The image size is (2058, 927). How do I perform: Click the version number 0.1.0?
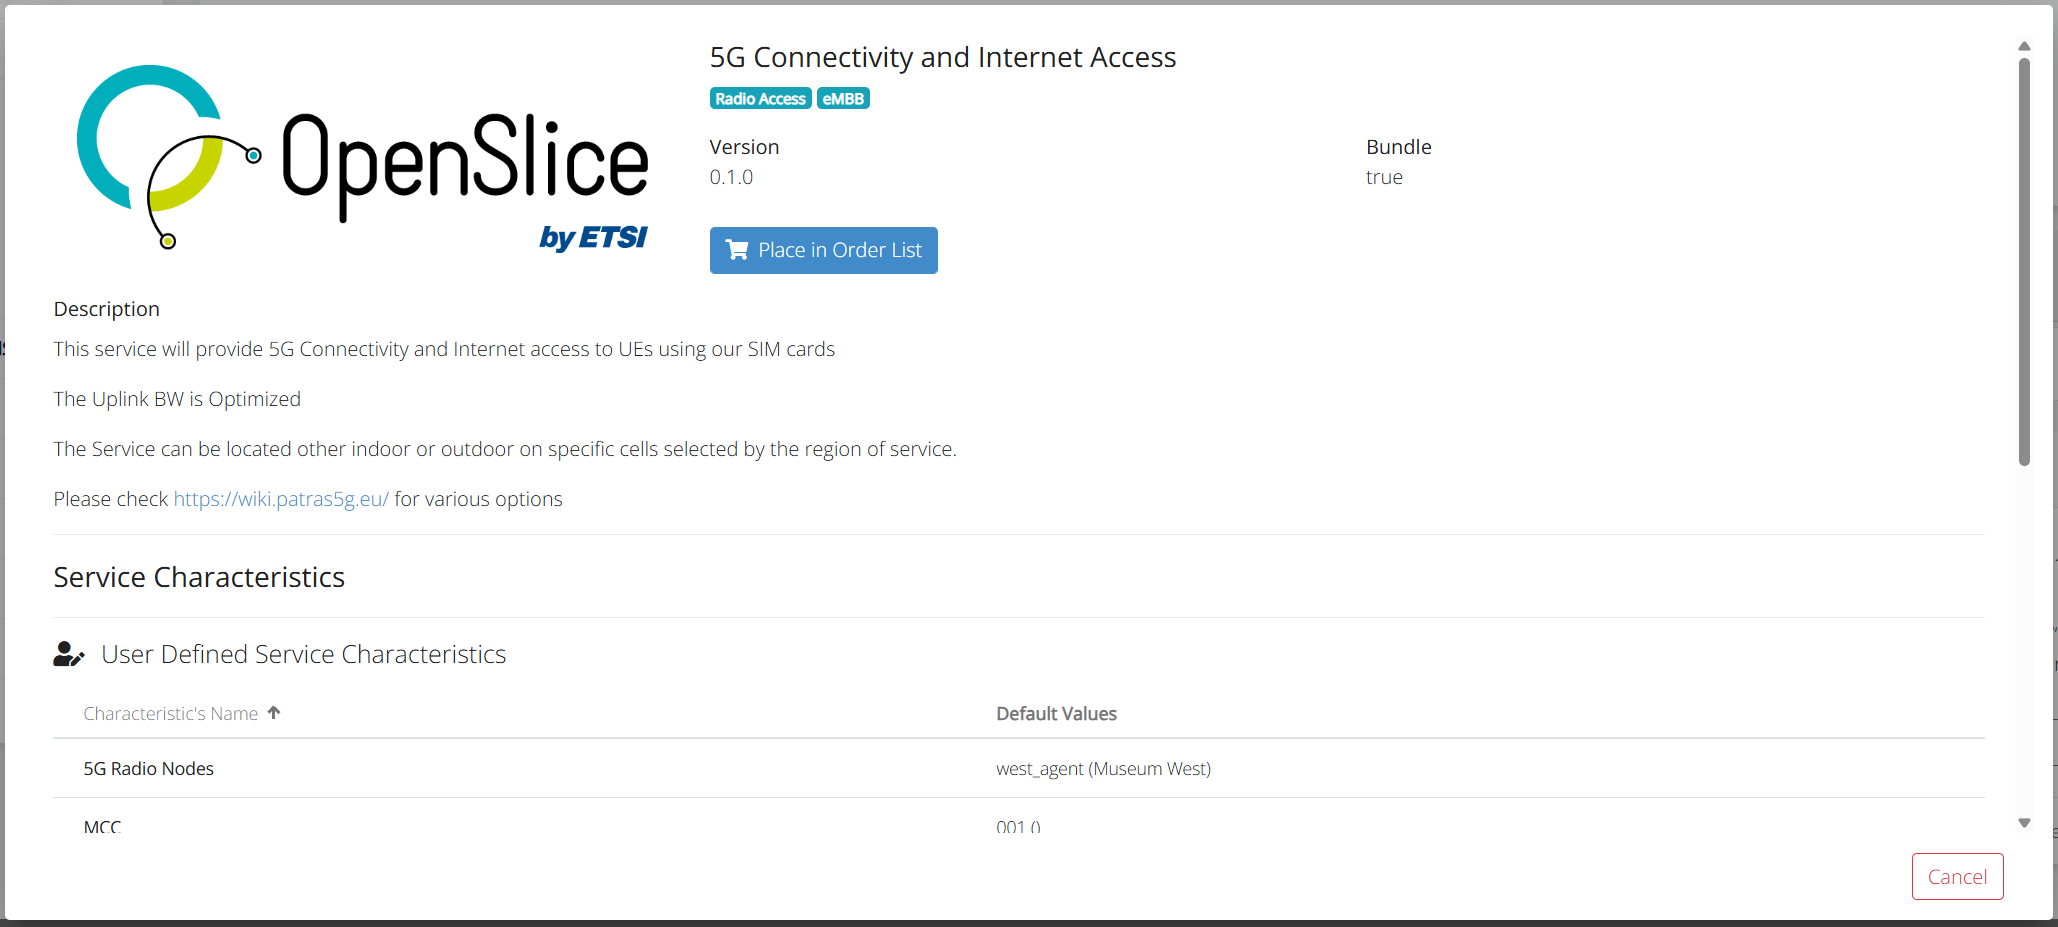[731, 177]
